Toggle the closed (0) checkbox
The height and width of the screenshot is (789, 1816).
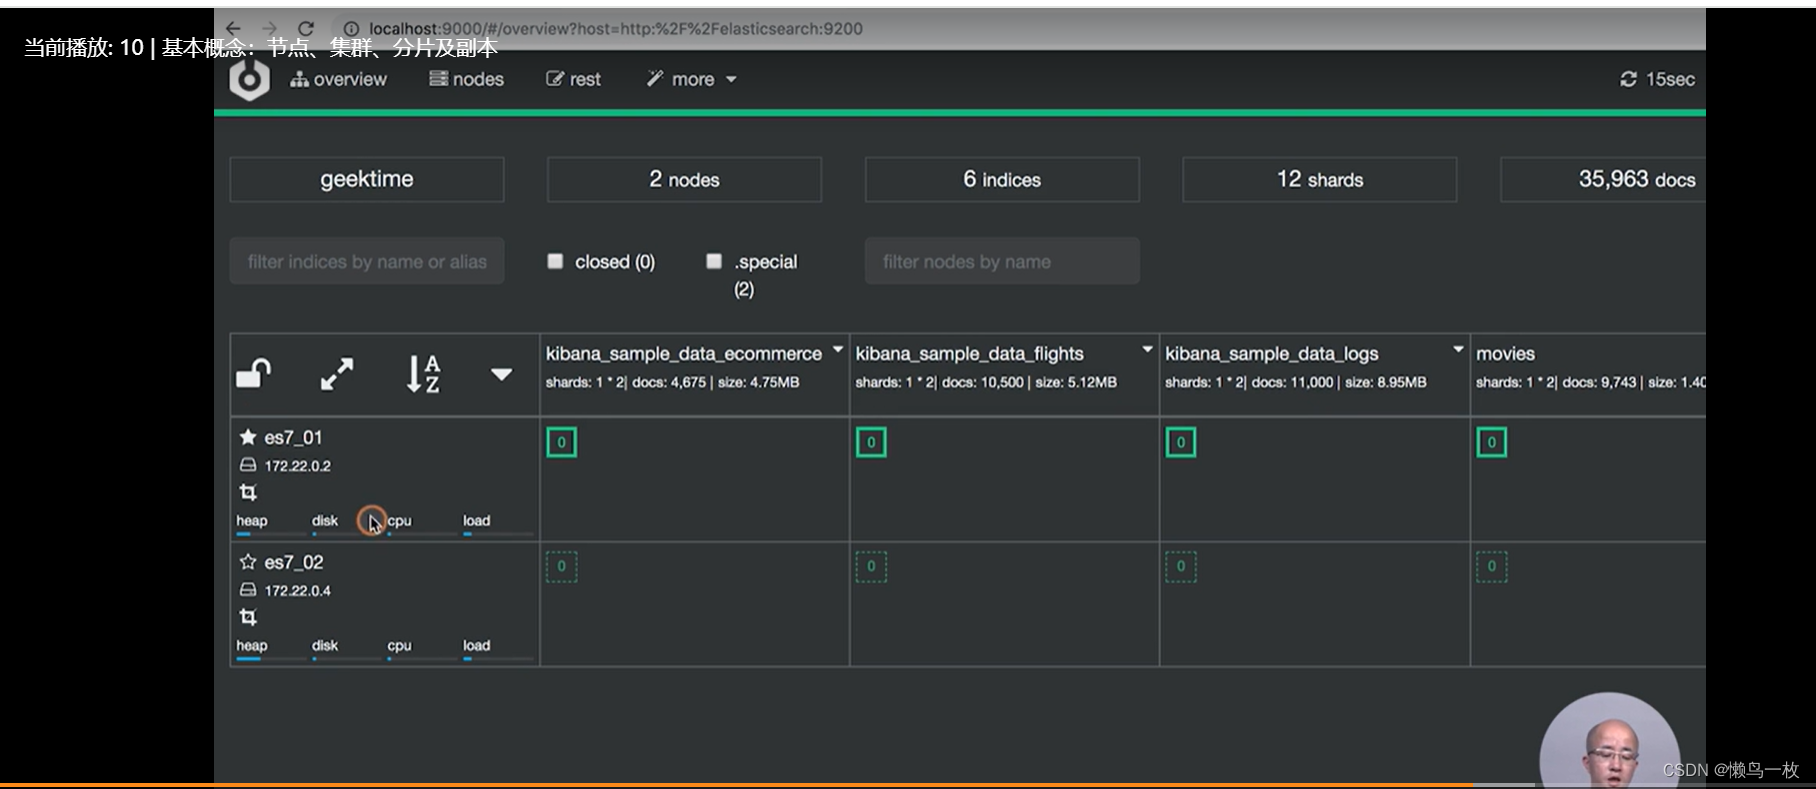[x=555, y=261]
